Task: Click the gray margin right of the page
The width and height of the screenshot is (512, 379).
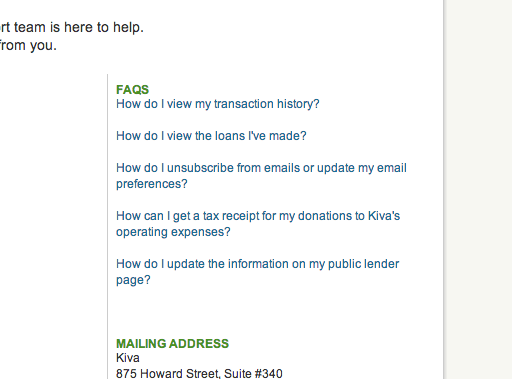Action: point(479,189)
